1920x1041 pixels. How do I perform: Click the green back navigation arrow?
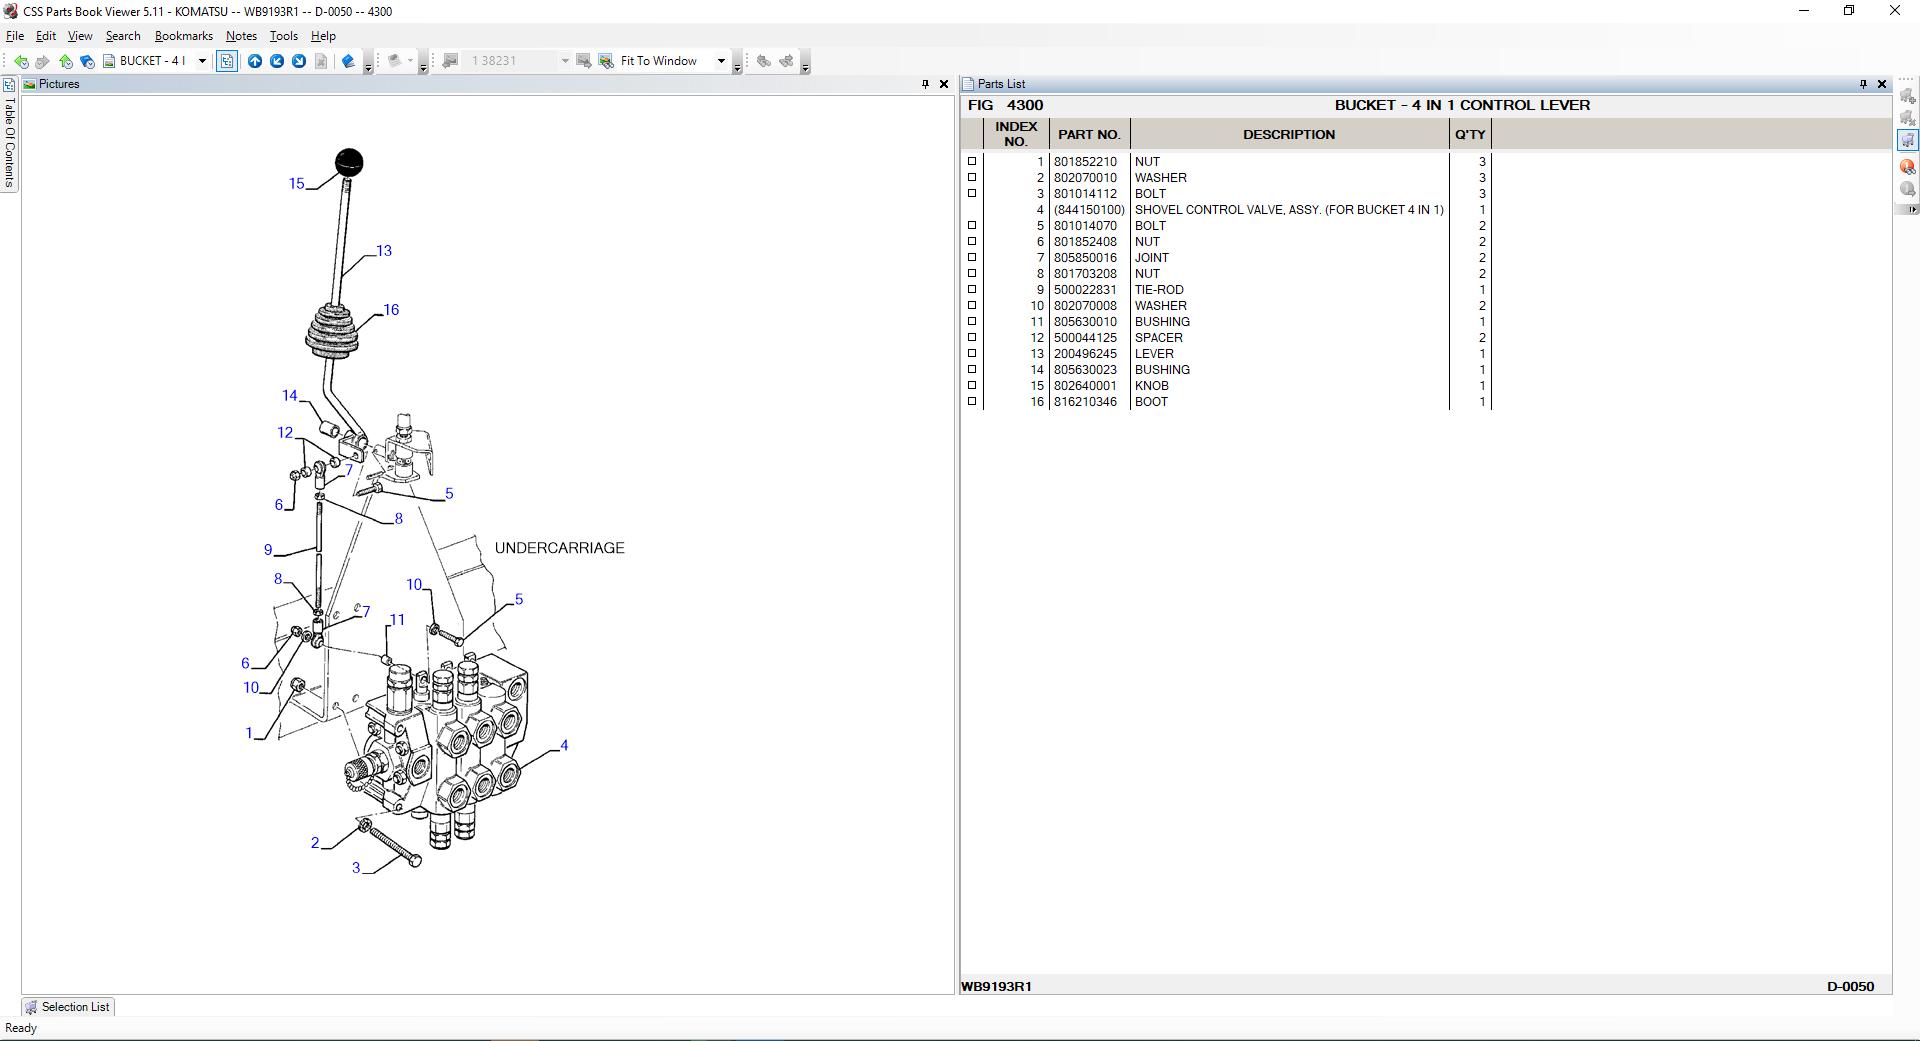point(21,61)
